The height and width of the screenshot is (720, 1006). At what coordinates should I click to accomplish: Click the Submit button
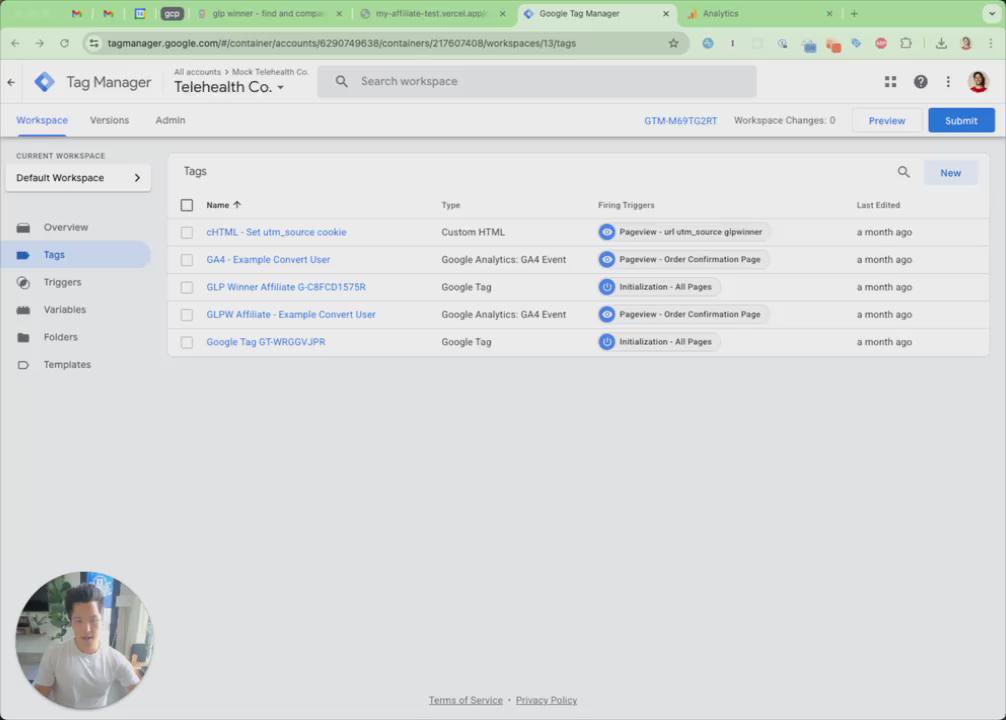(x=960, y=121)
